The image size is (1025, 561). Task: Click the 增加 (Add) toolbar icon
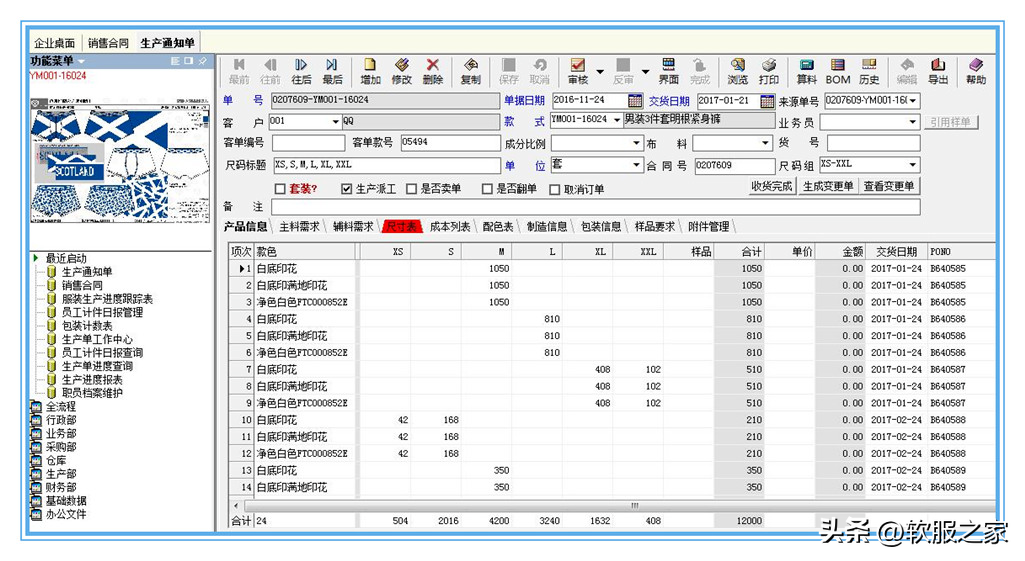(x=370, y=71)
